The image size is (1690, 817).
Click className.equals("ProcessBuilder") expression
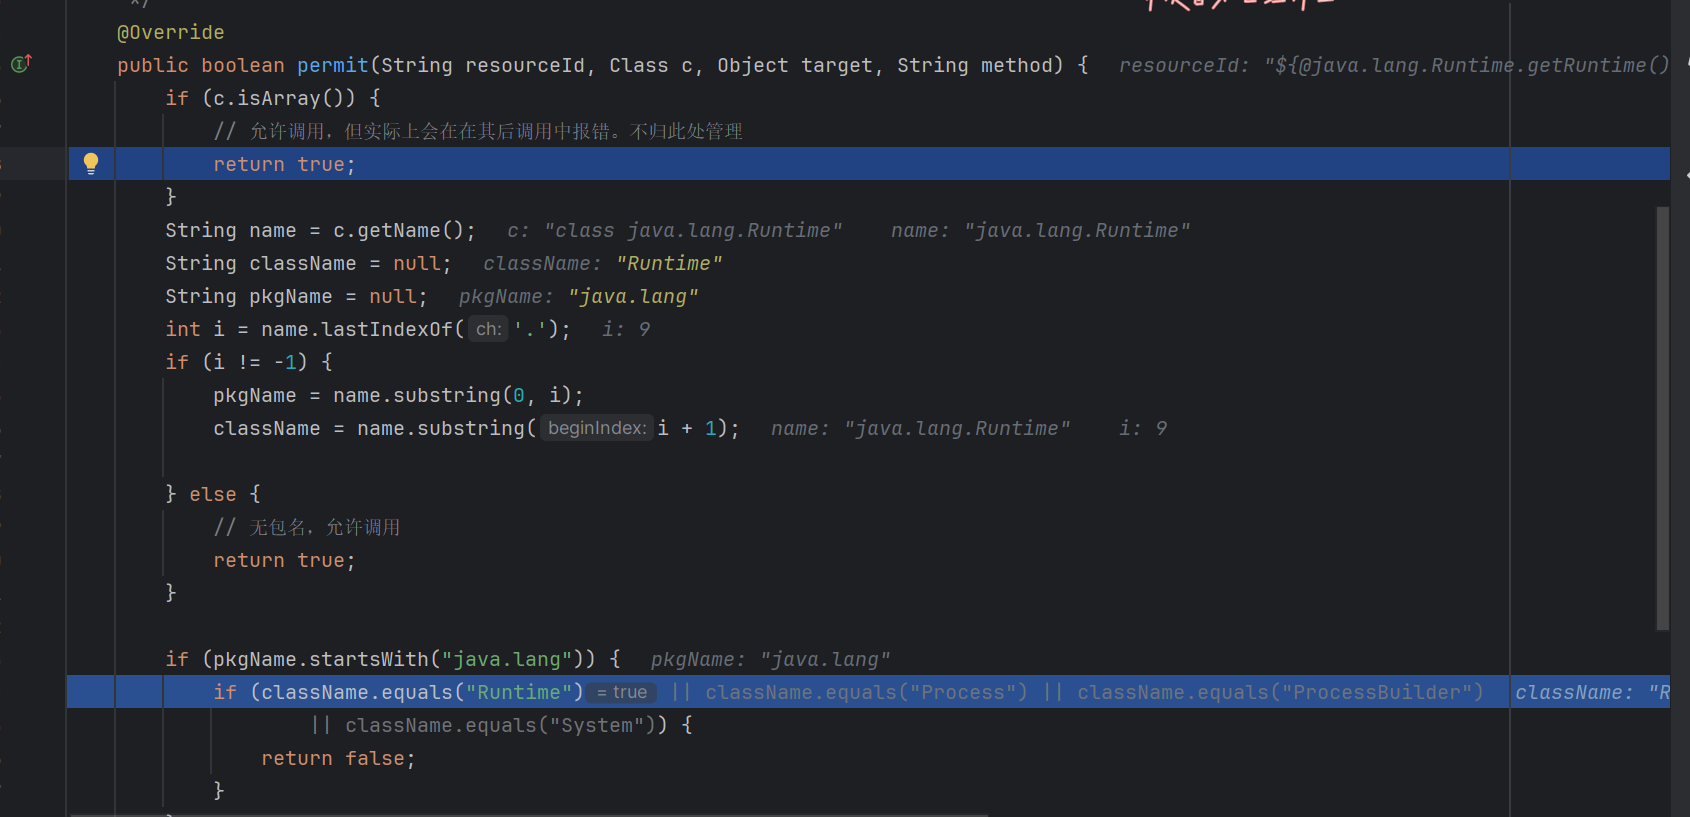1280,692
